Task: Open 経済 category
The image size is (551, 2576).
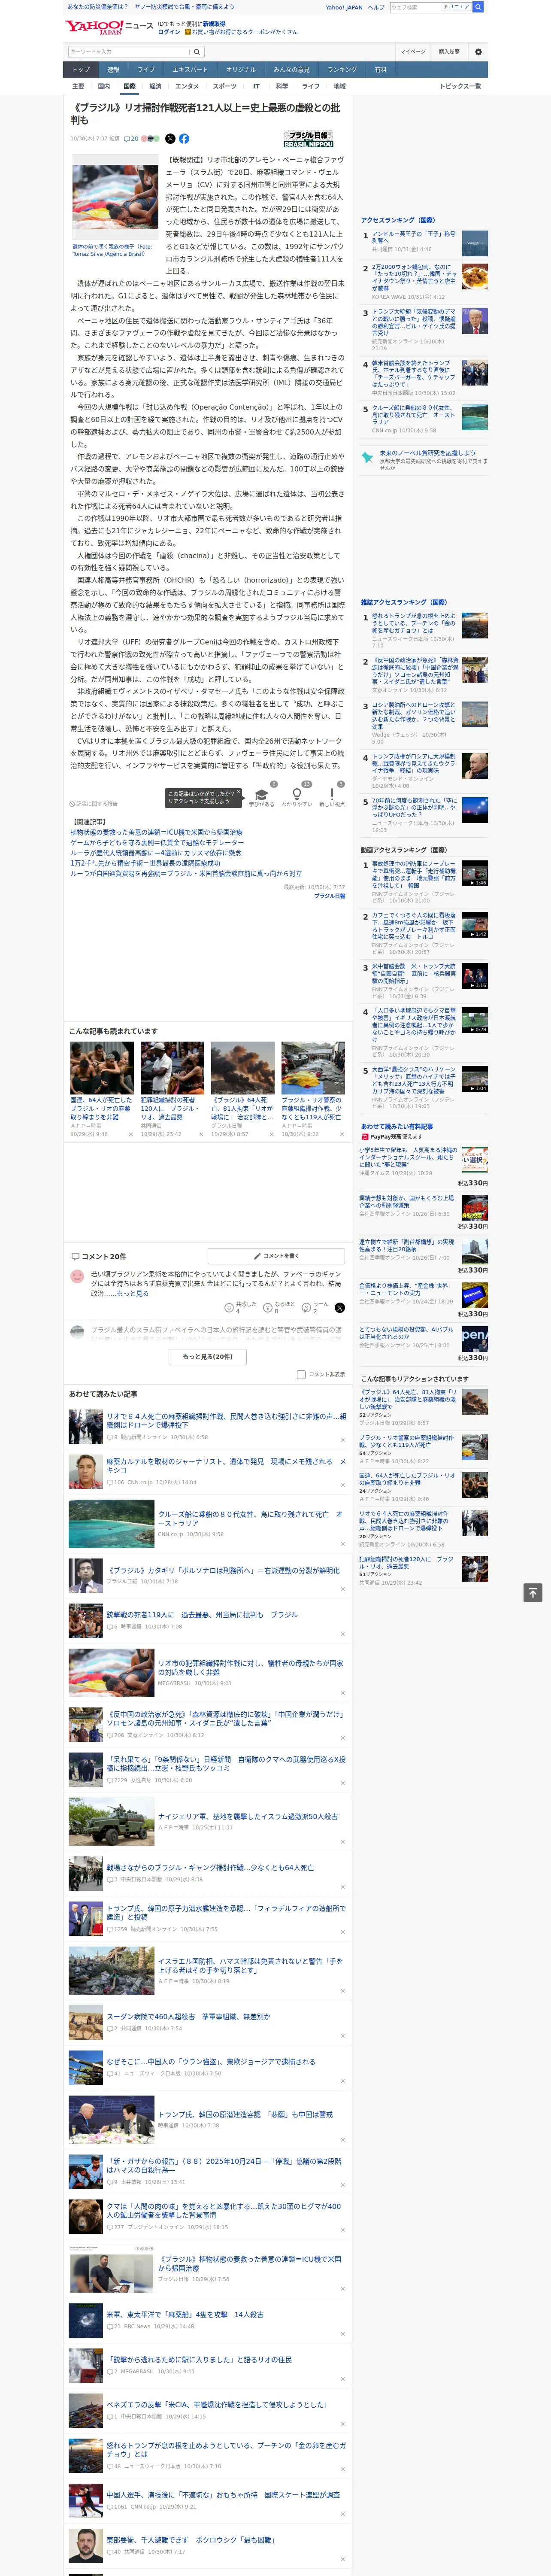Action: 155,86
